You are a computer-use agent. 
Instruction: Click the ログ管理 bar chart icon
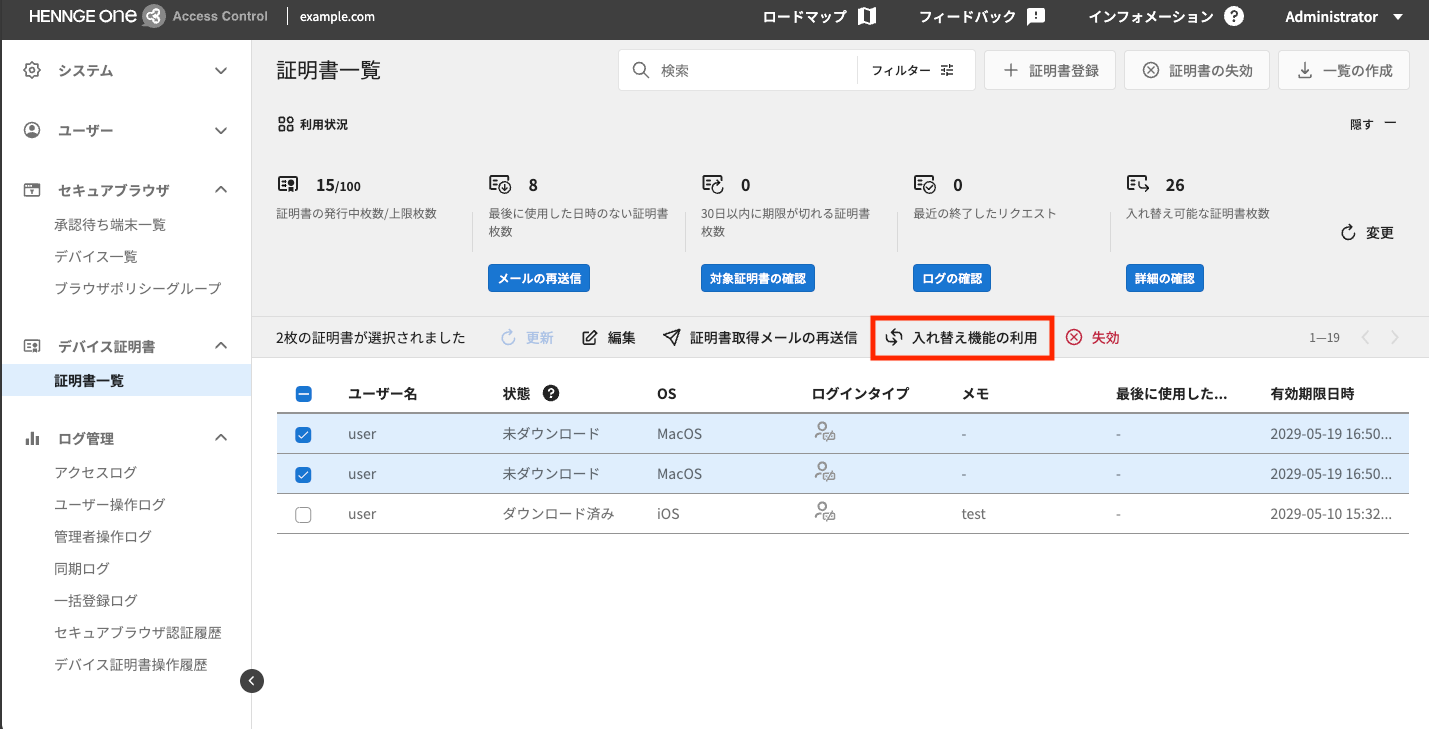pos(32,438)
